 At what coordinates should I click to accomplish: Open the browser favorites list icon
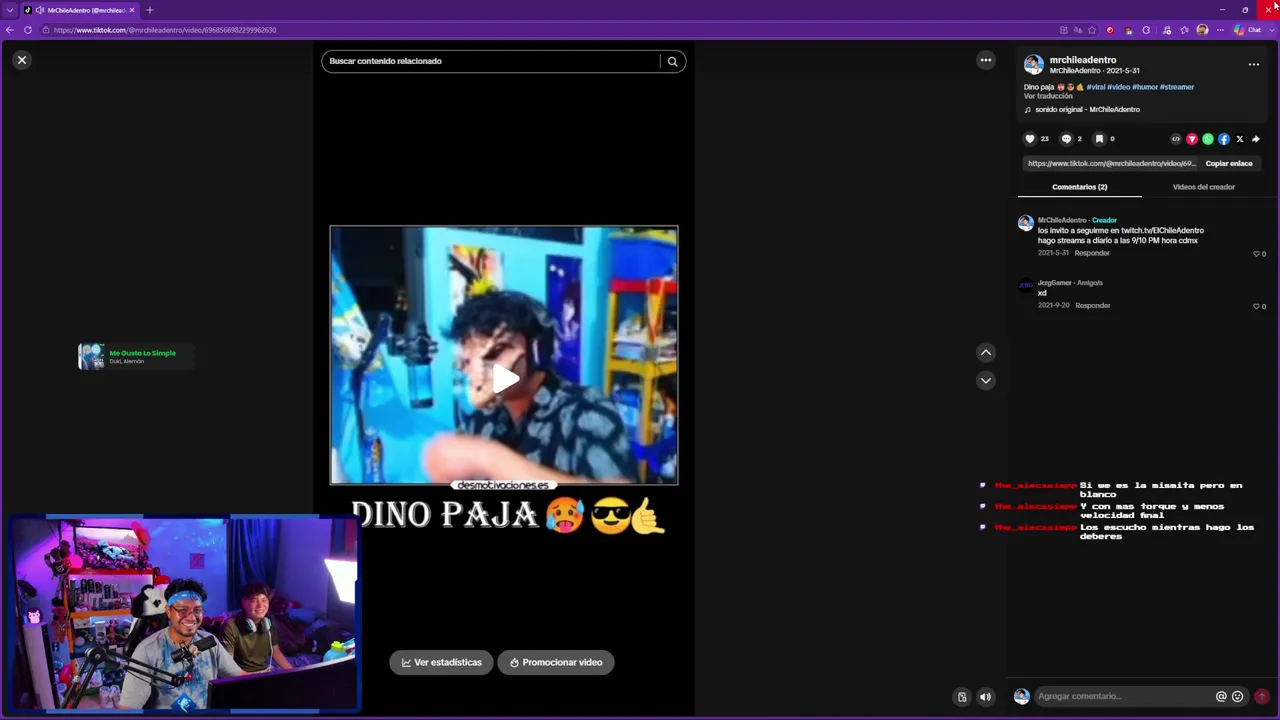coord(1184,30)
